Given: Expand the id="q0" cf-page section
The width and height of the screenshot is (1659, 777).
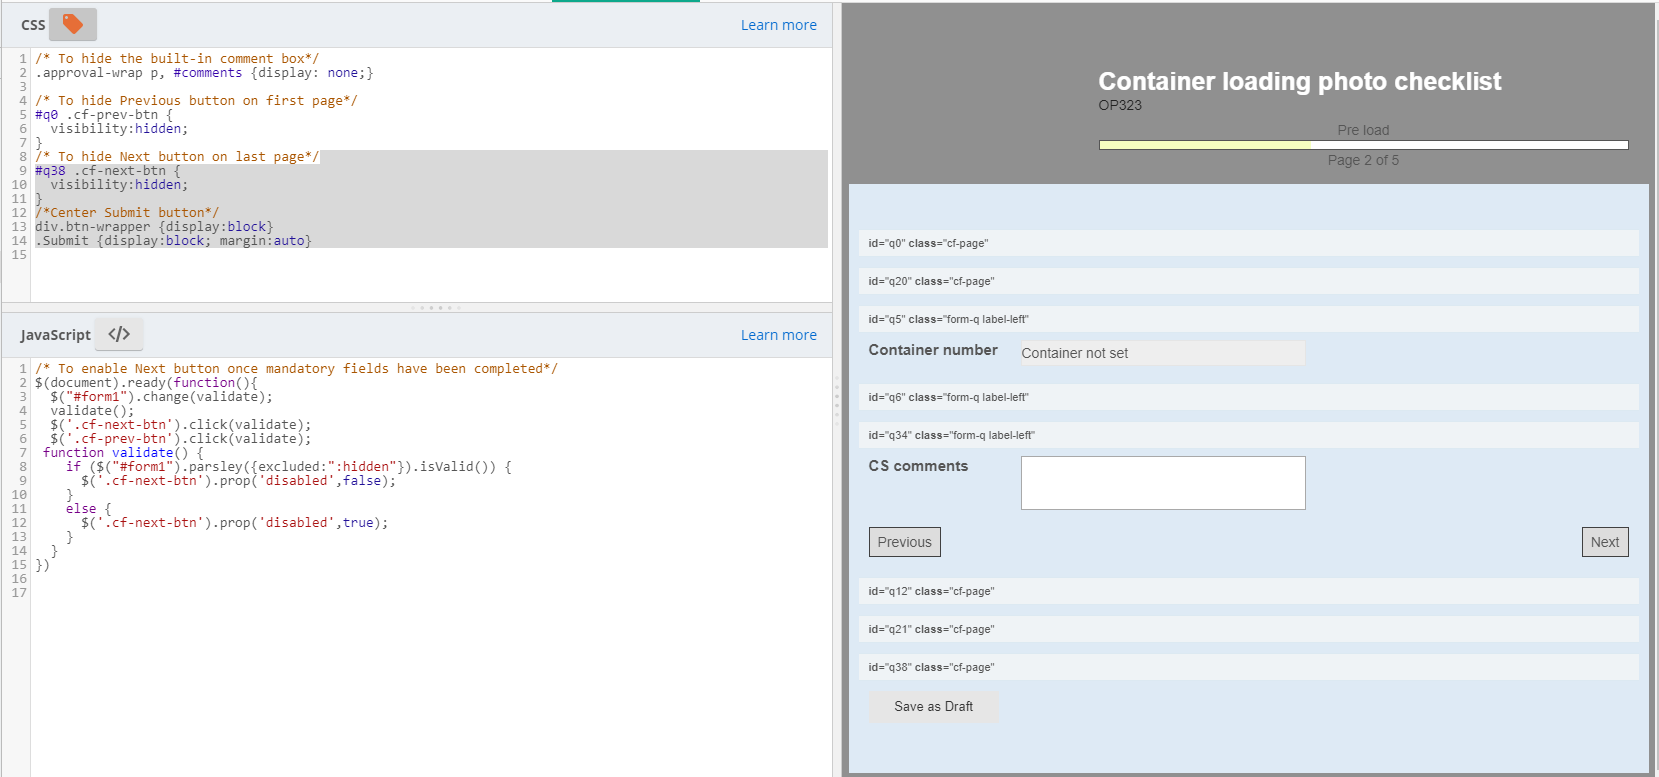Looking at the screenshot, I should click(x=1248, y=243).
